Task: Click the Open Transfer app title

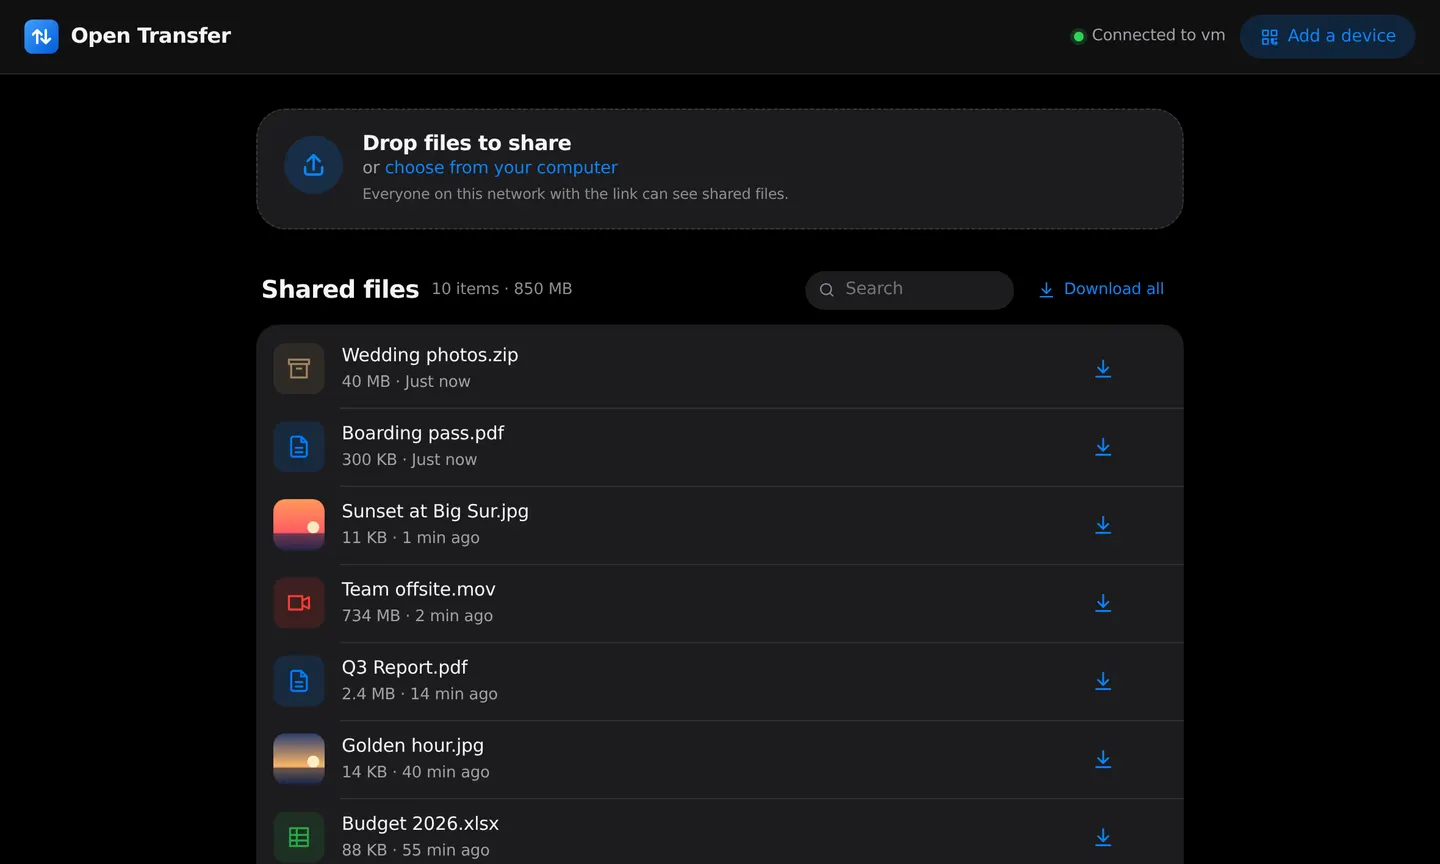Action: point(151,36)
